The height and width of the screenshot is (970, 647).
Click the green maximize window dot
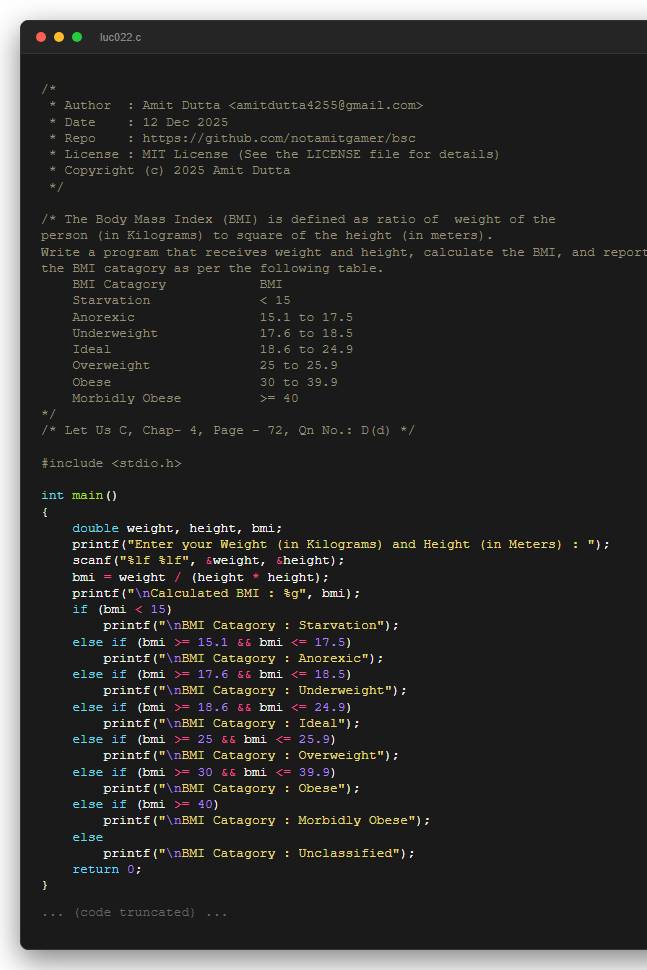[77, 37]
